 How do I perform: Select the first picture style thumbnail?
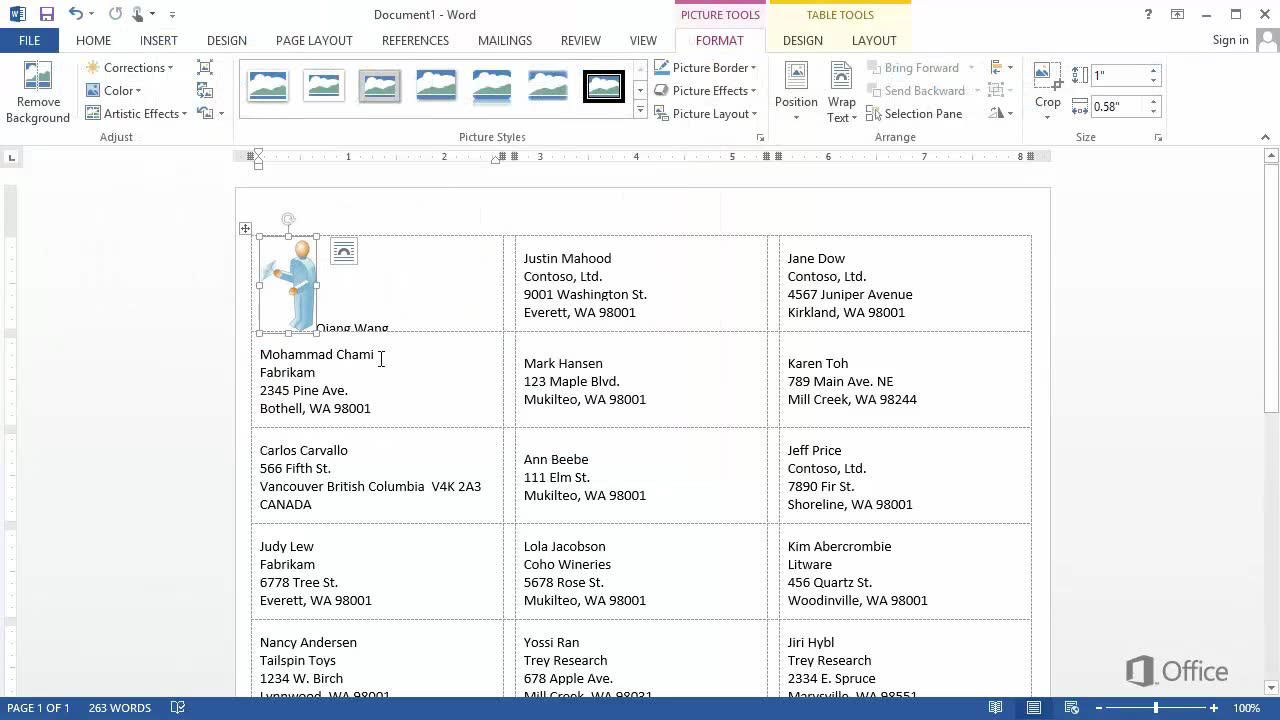pos(268,85)
